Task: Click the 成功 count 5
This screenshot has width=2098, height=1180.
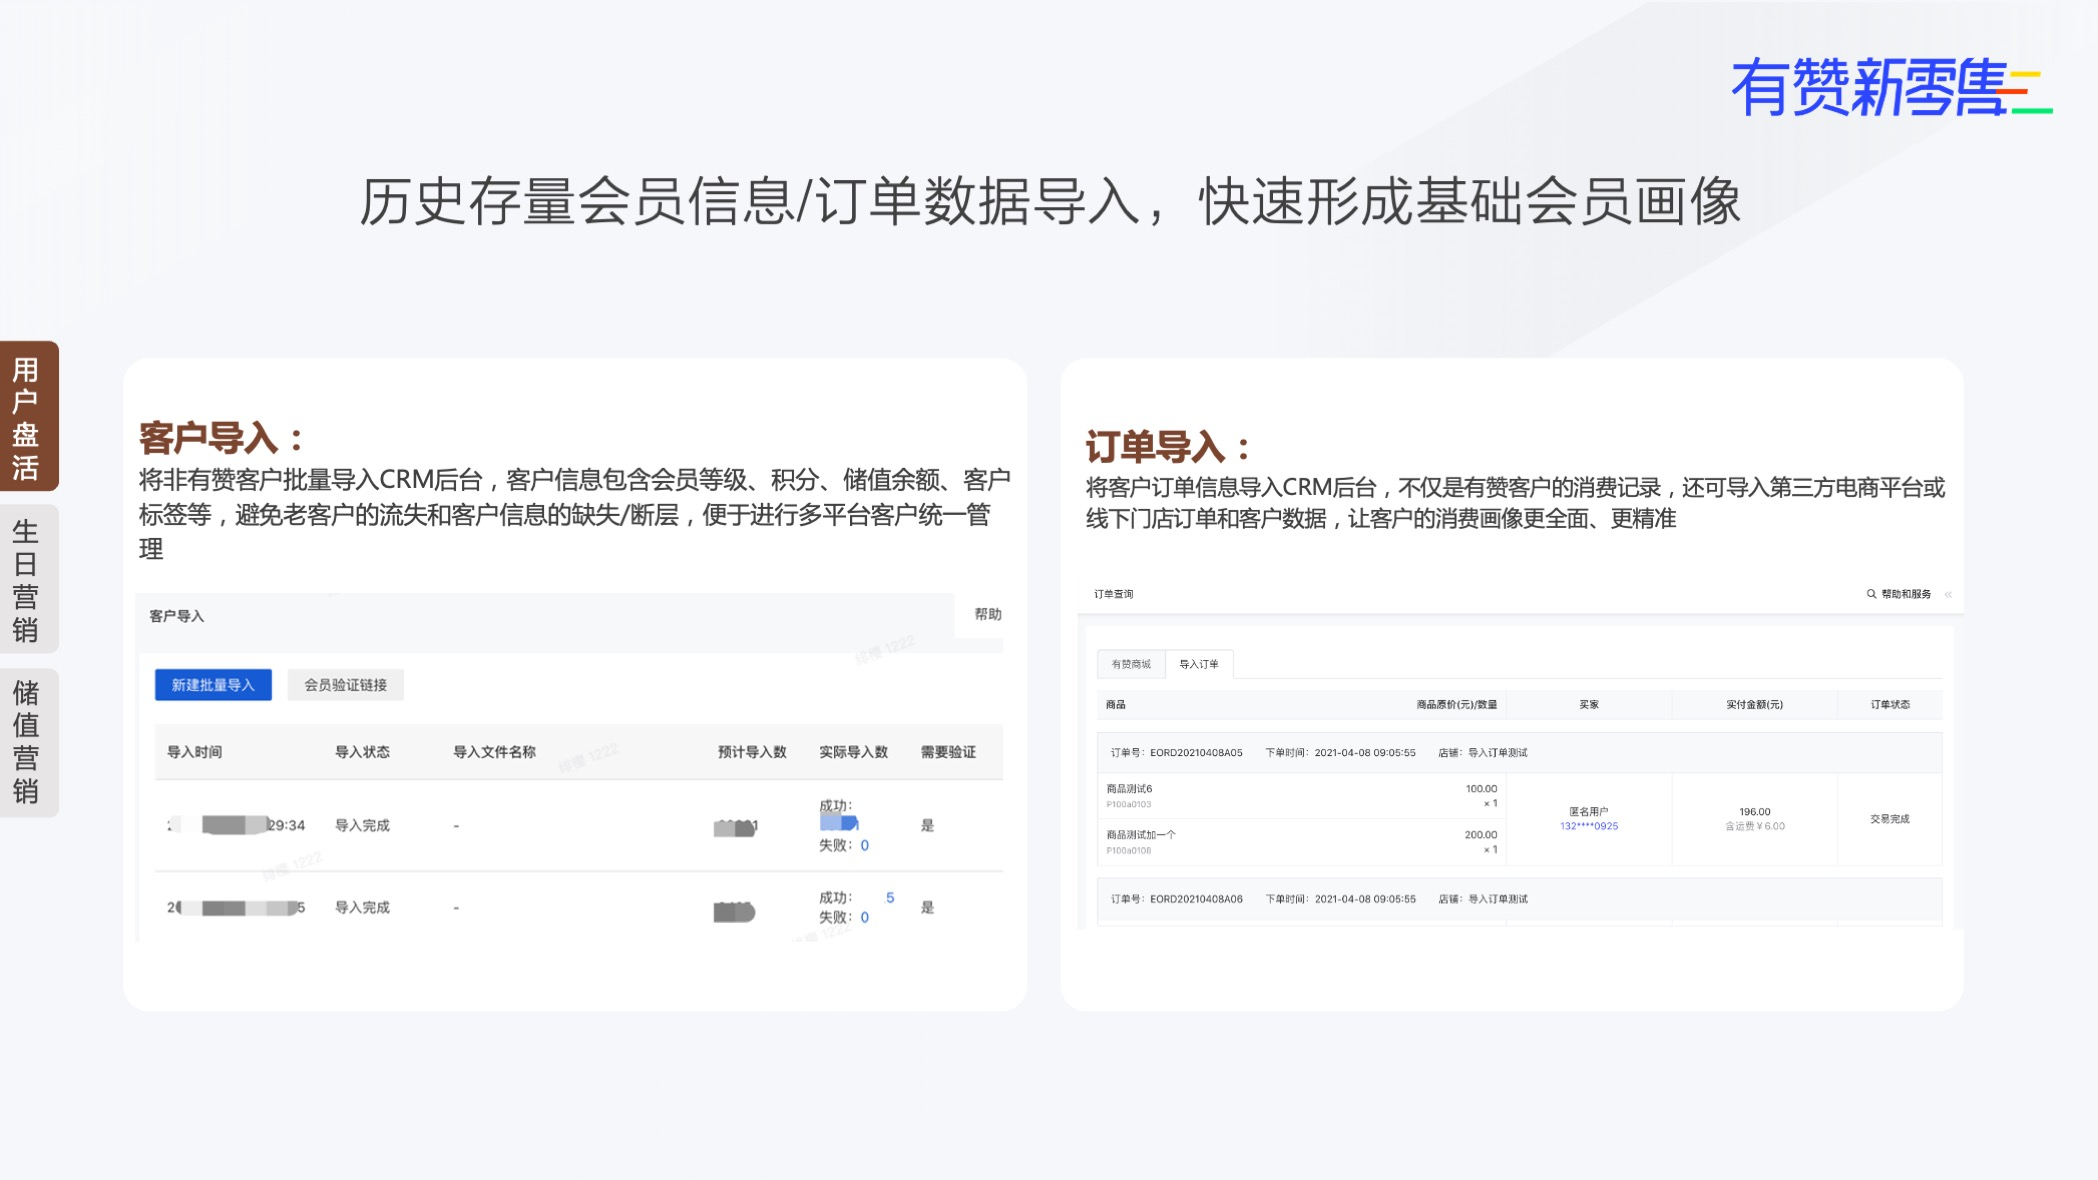Action: coord(890,897)
